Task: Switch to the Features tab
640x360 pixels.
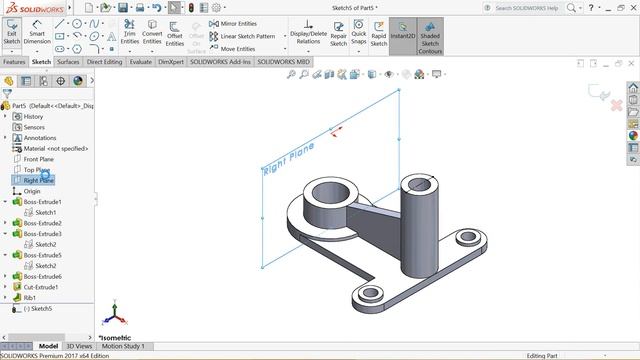Action: [x=14, y=62]
